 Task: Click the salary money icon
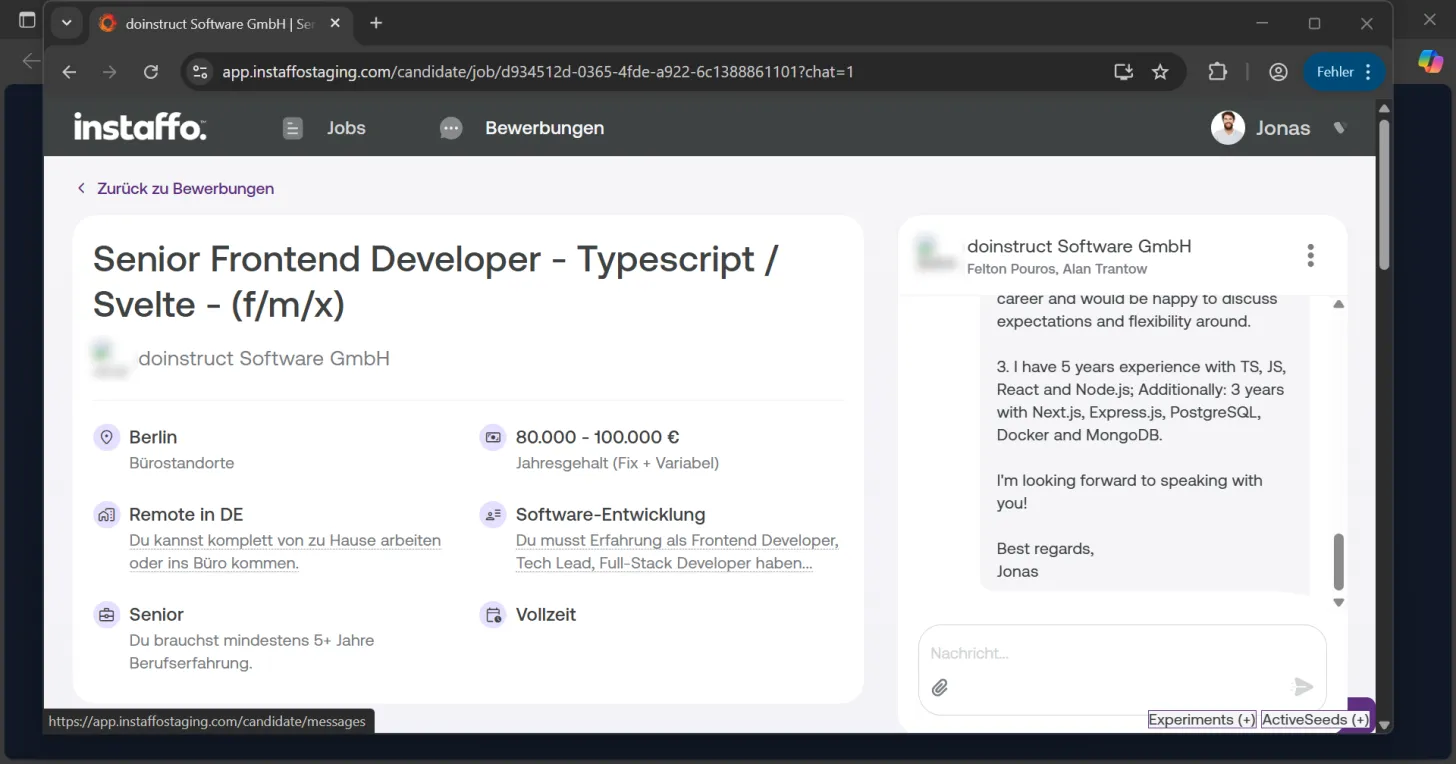(493, 437)
